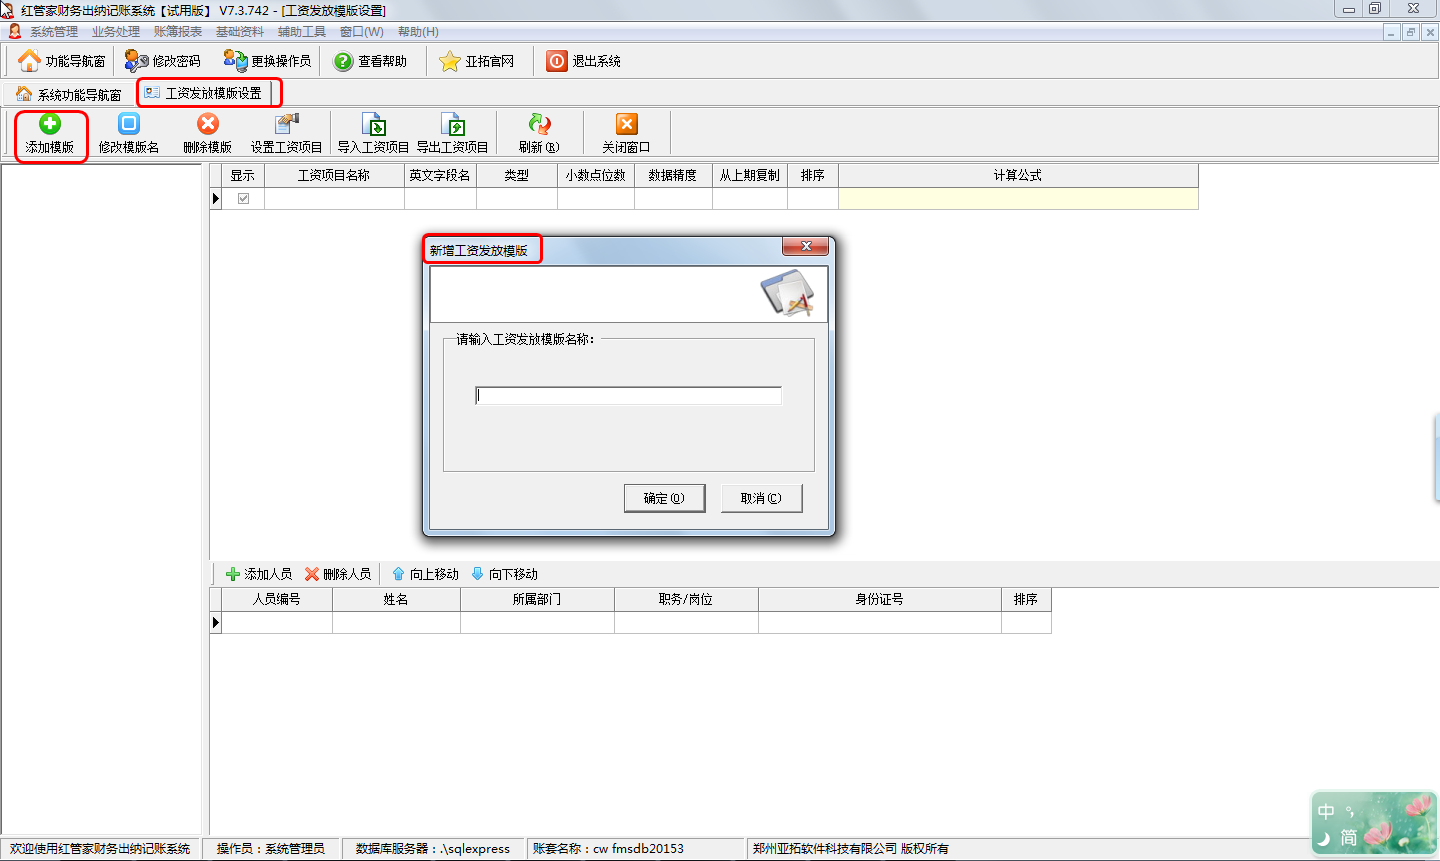Click 添加人员 to add a person
Image resolution: width=1440 pixels, height=861 pixels.
click(259, 574)
